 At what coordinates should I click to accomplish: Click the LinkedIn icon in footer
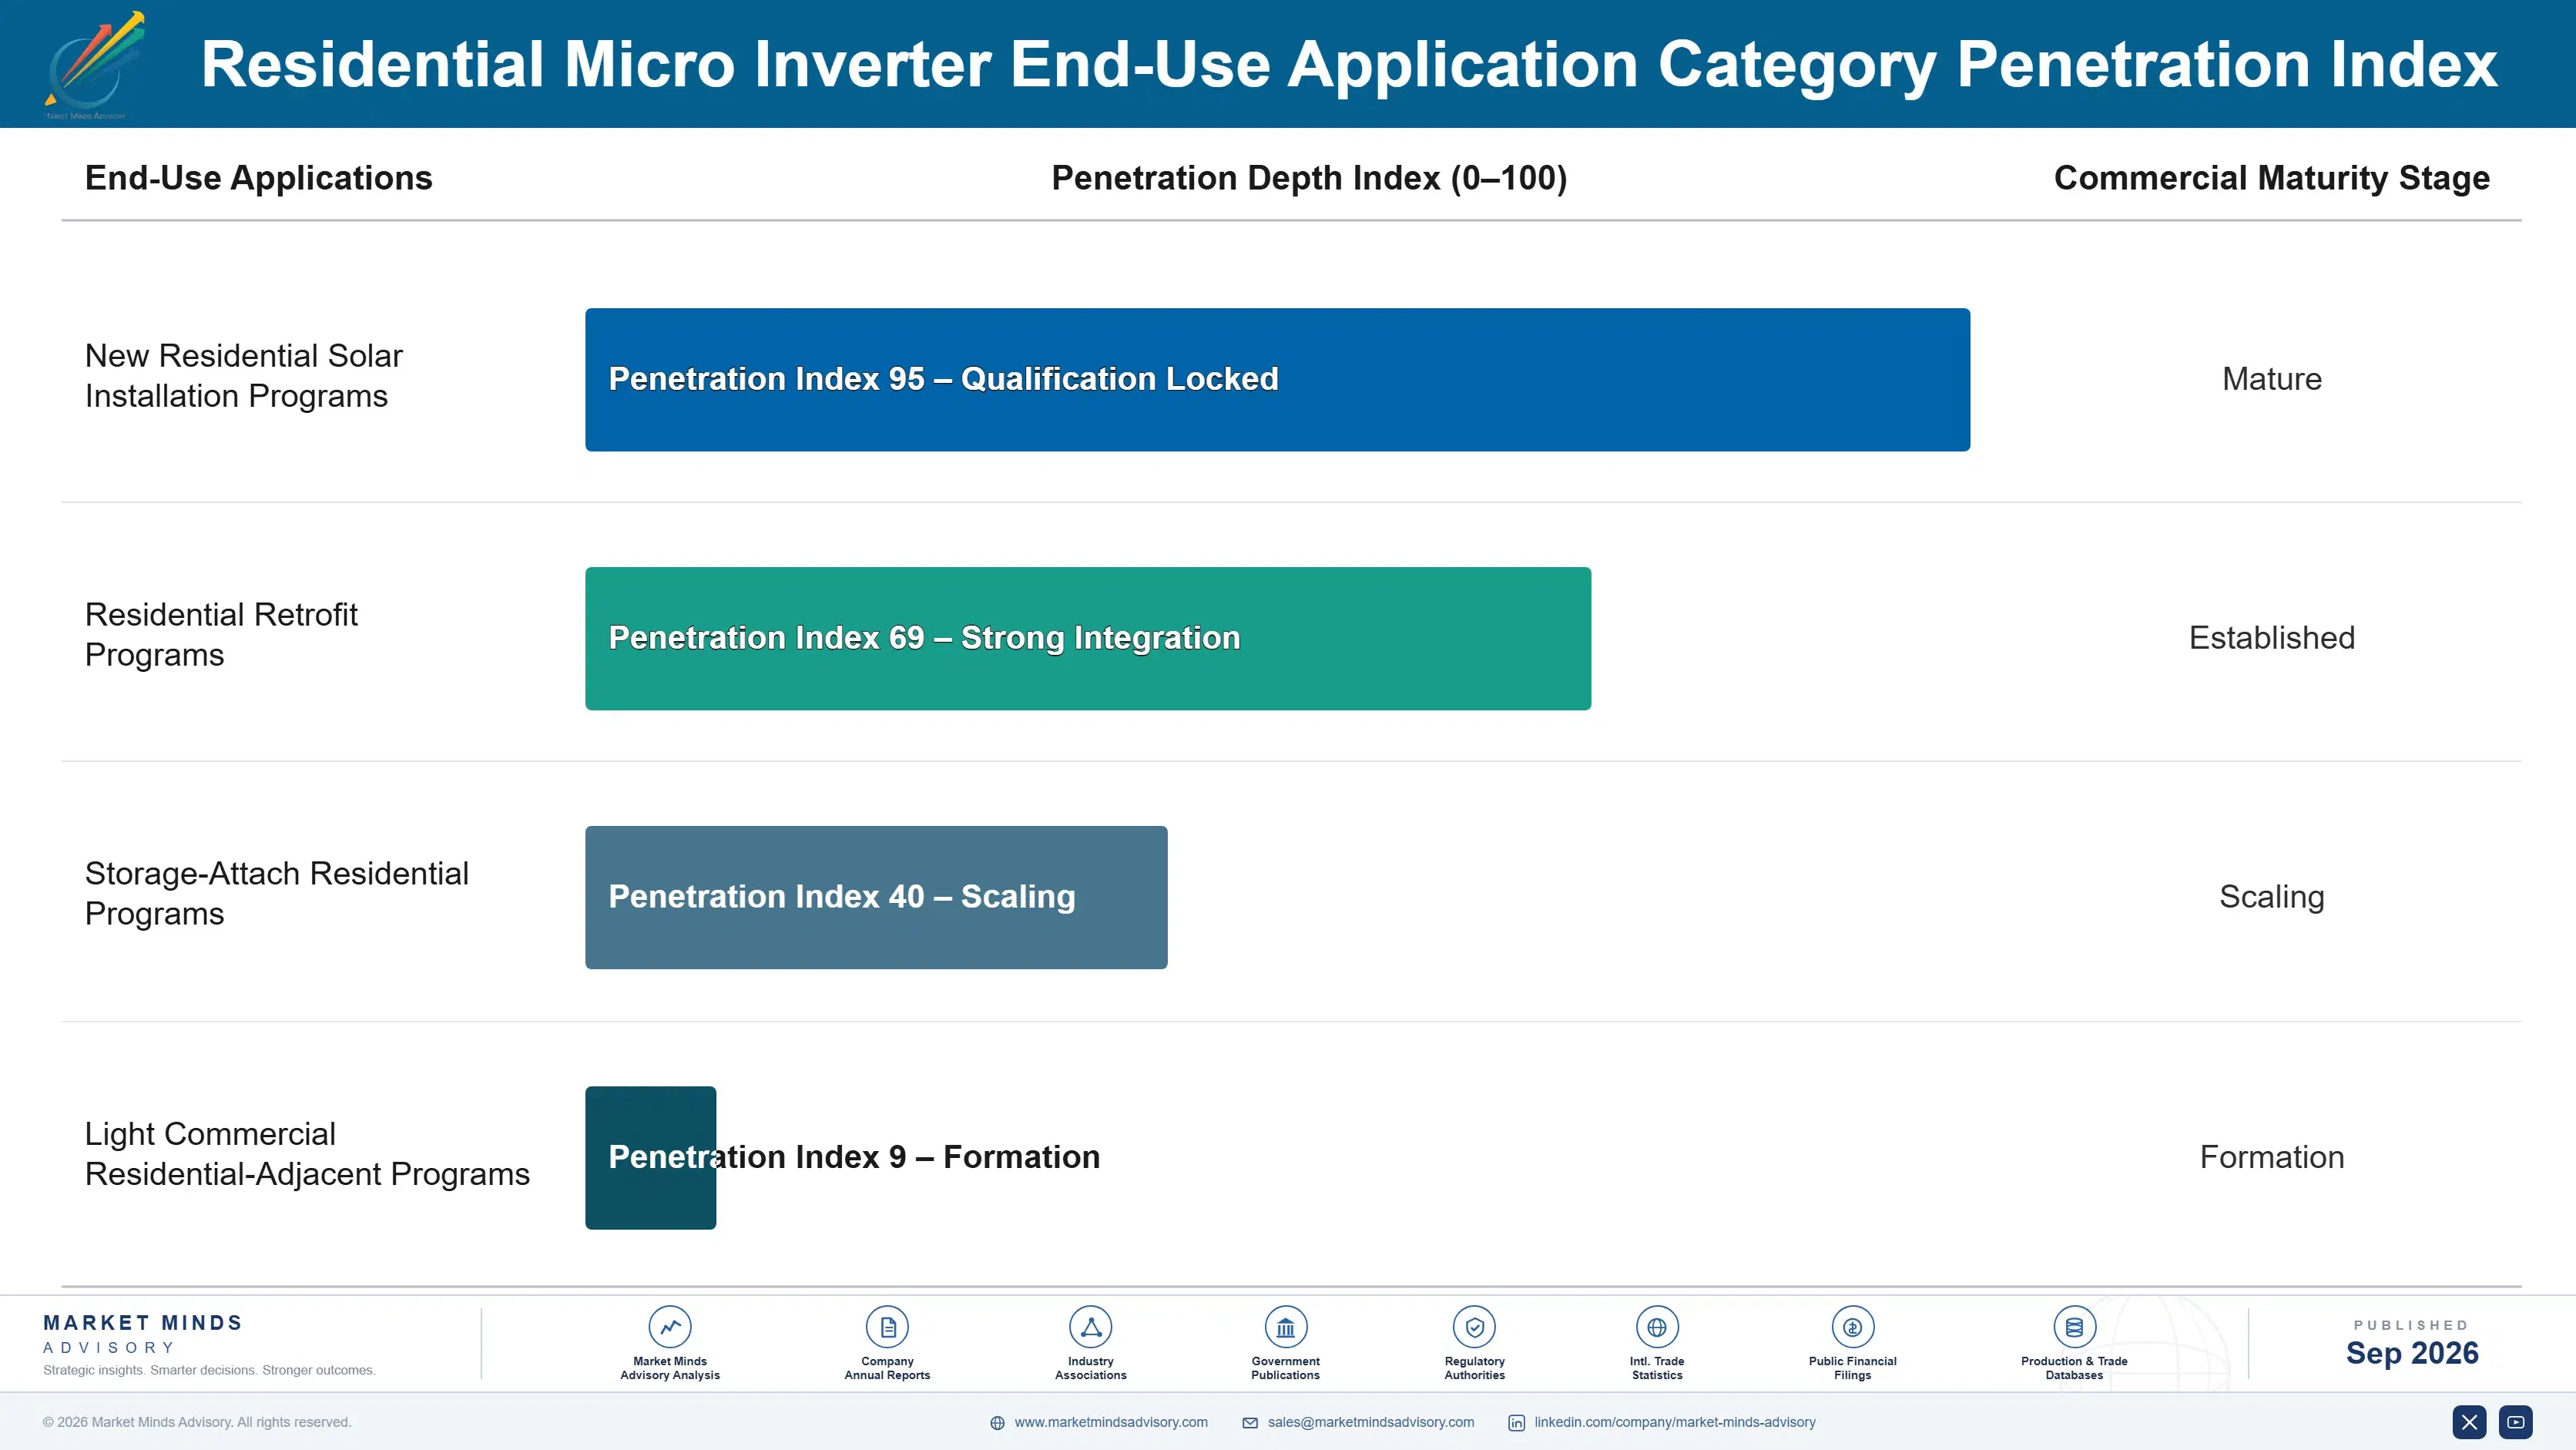pyautogui.click(x=1516, y=1423)
